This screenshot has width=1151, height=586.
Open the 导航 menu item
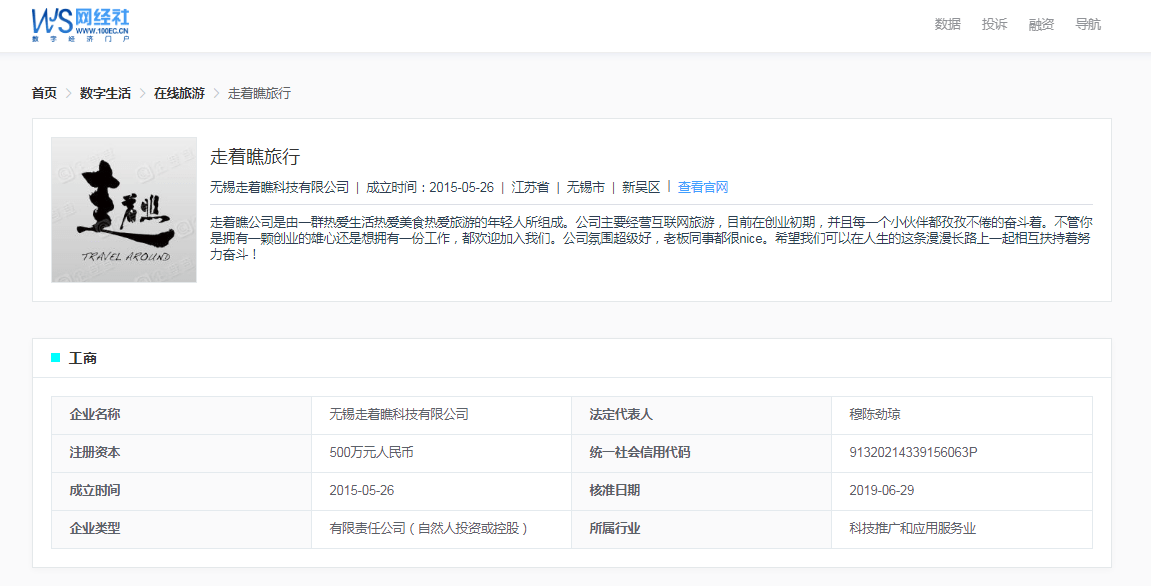pos(1088,25)
